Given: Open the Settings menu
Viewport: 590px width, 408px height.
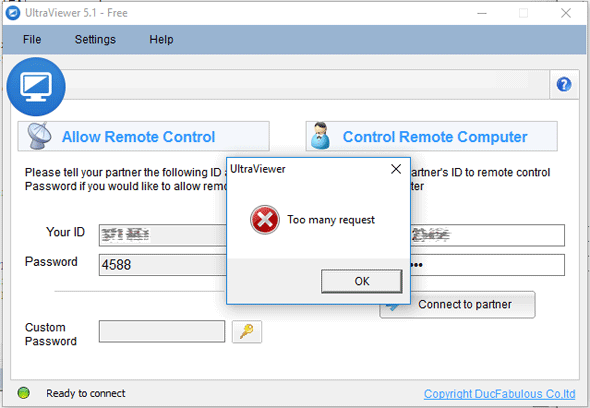Looking at the screenshot, I should pyautogui.click(x=95, y=40).
